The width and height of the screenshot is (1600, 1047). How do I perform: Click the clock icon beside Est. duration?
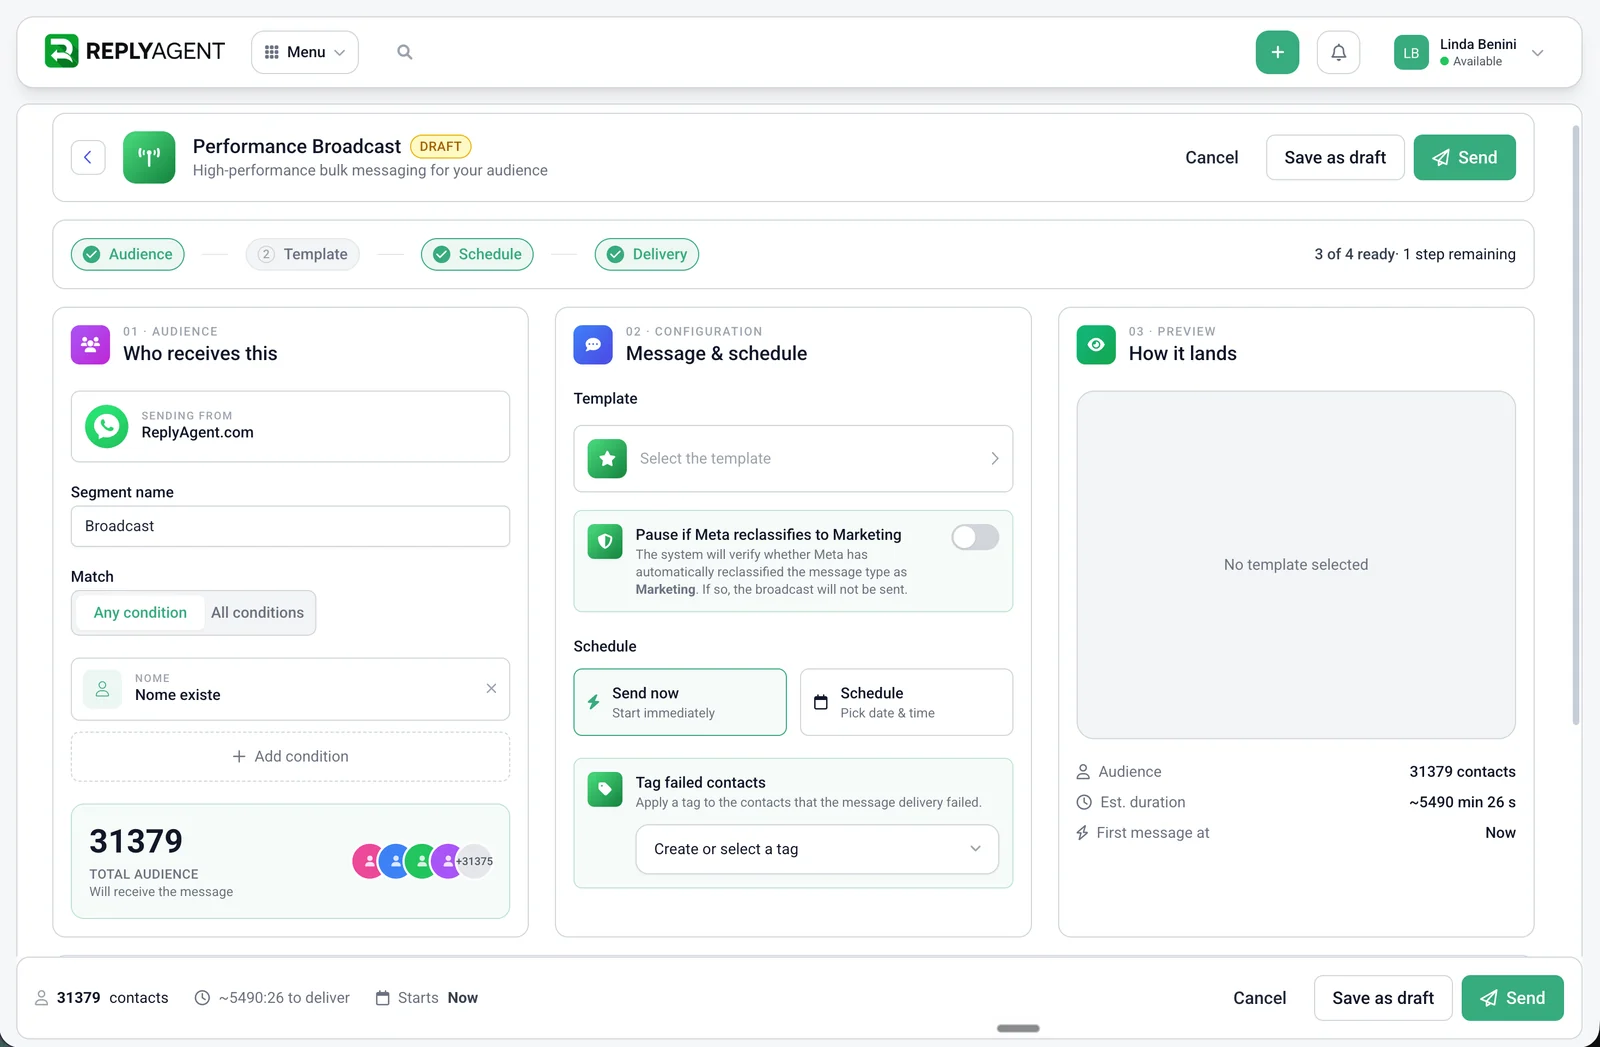[x=1084, y=802]
